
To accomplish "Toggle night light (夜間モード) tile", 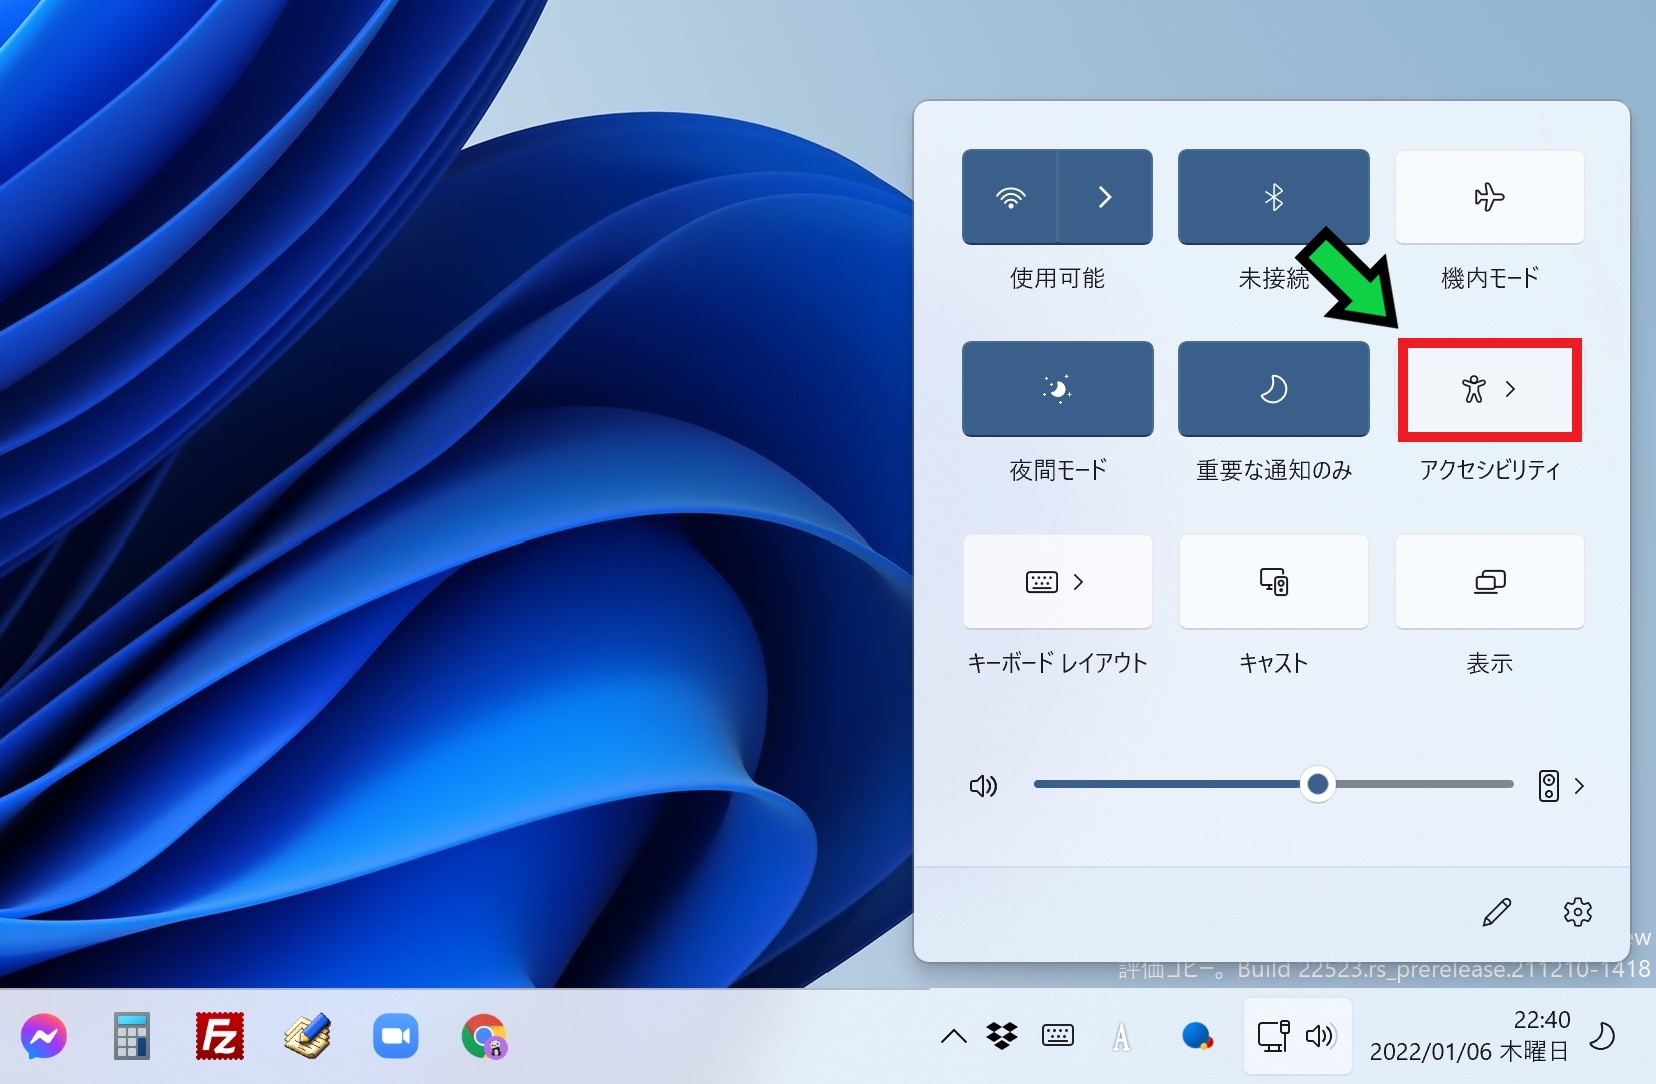I will tap(1057, 389).
